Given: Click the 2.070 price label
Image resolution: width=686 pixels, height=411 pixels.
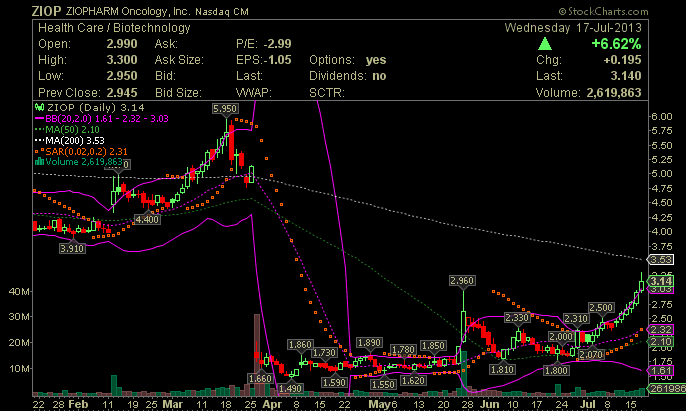Looking at the screenshot, I should pos(591,354).
